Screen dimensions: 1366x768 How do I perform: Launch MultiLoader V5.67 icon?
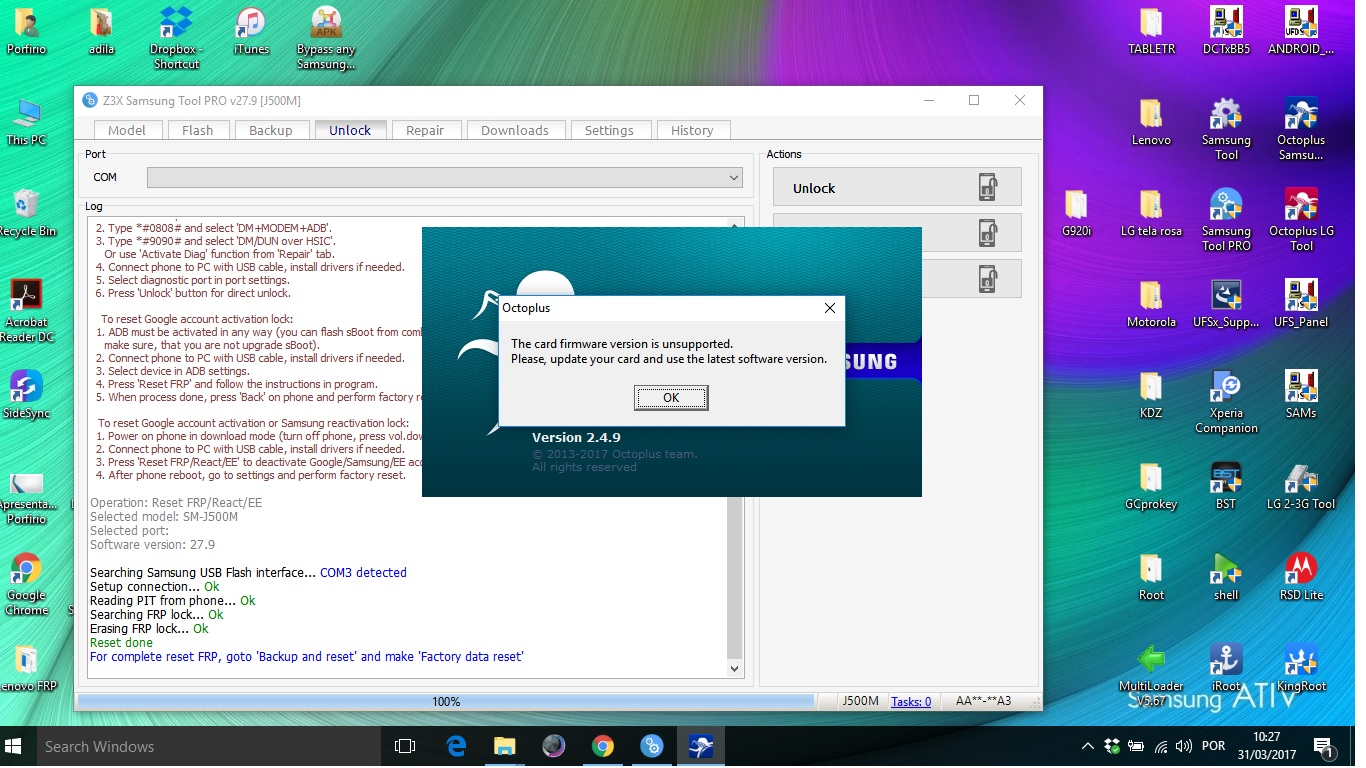[1151, 676]
